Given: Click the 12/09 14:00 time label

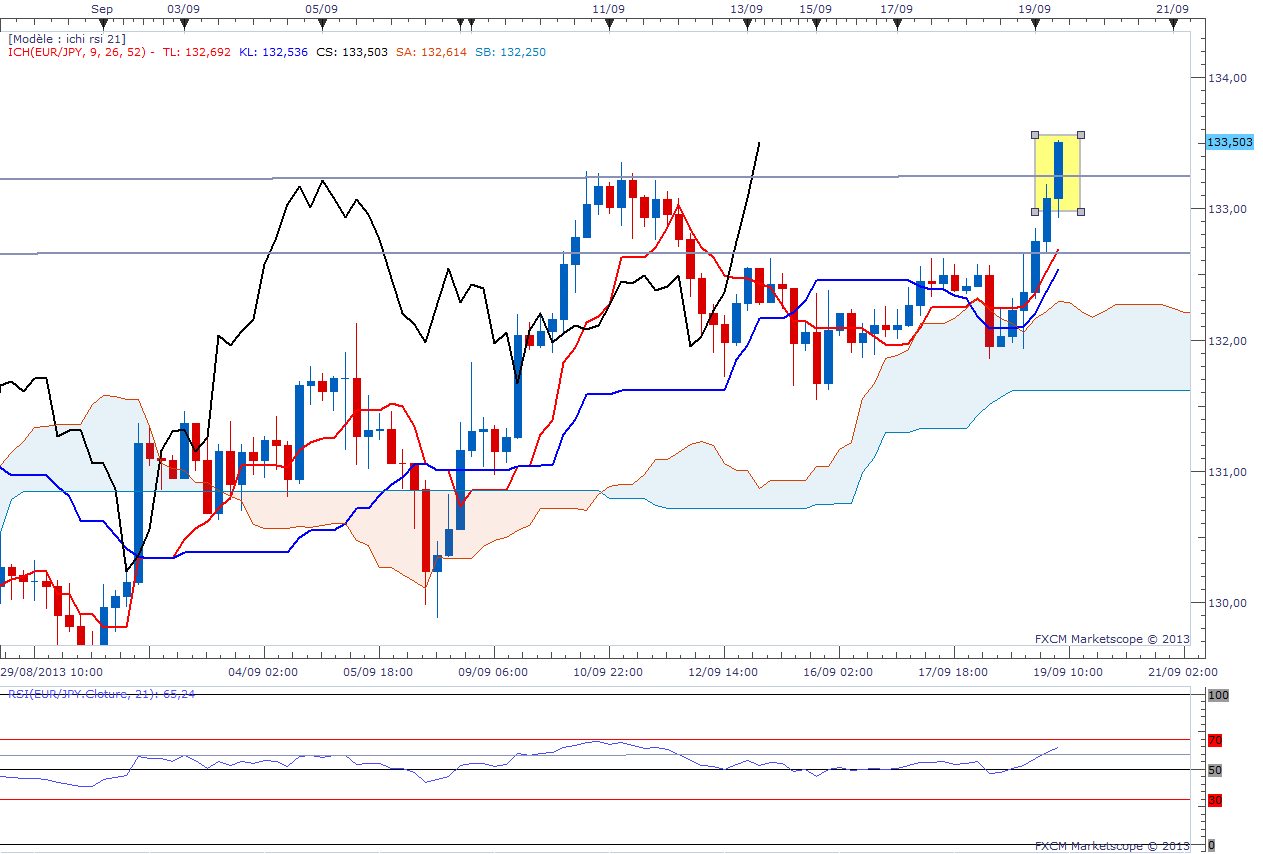Looking at the screenshot, I should pos(723,671).
